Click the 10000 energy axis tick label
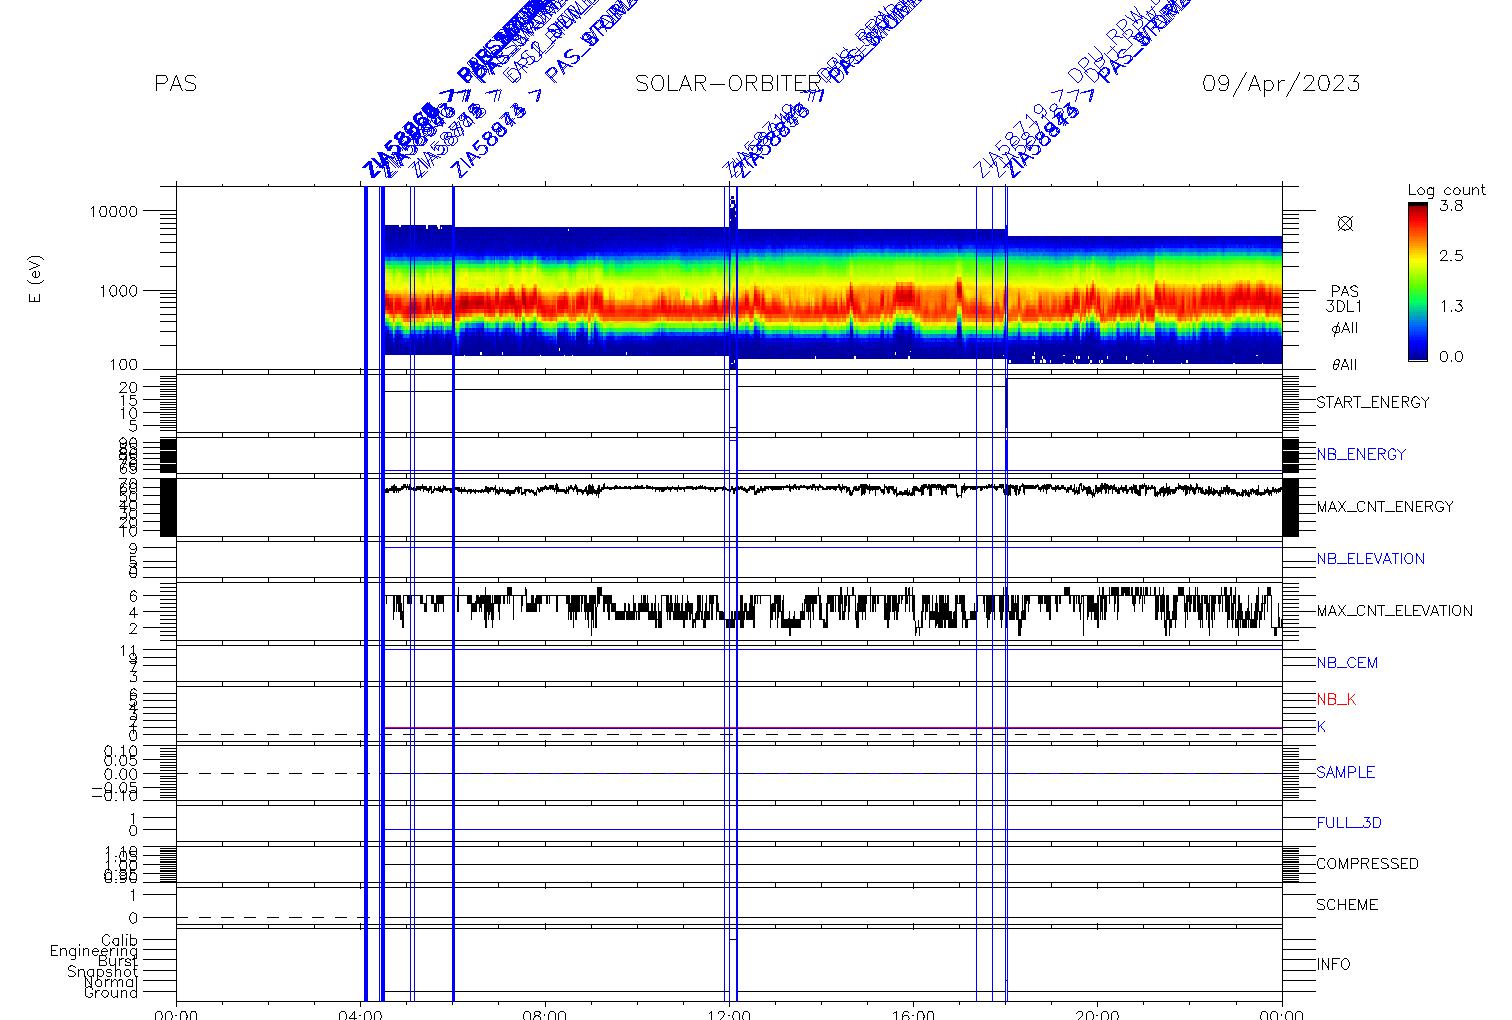Screen dimensions: 1512x1020 (112, 212)
